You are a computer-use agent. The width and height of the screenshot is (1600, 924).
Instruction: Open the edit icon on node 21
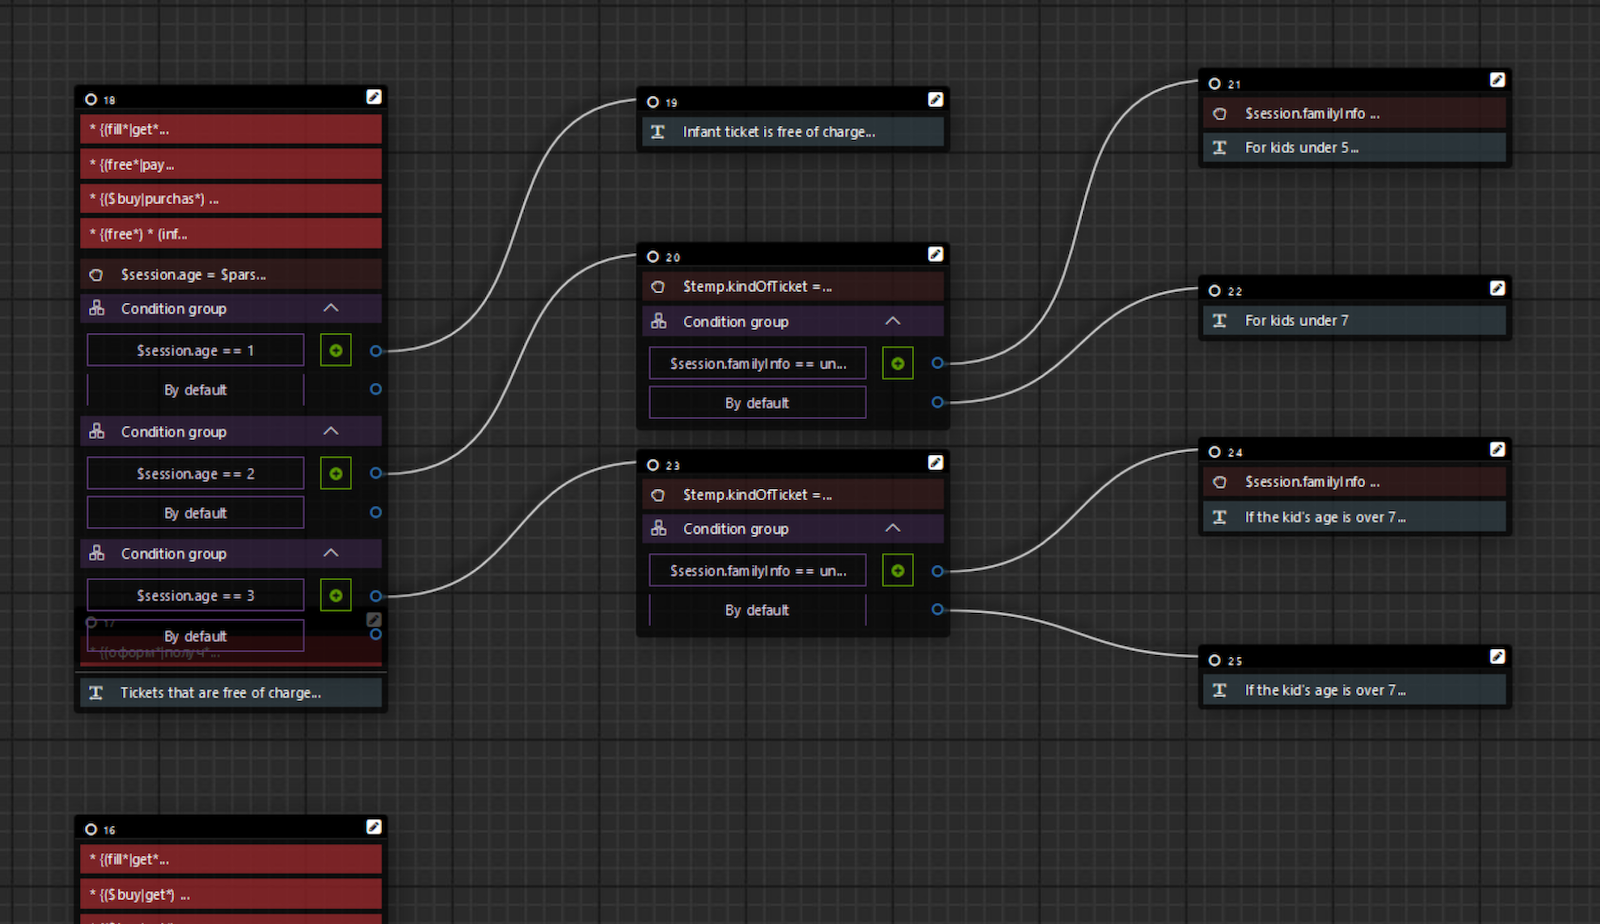point(1497,80)
